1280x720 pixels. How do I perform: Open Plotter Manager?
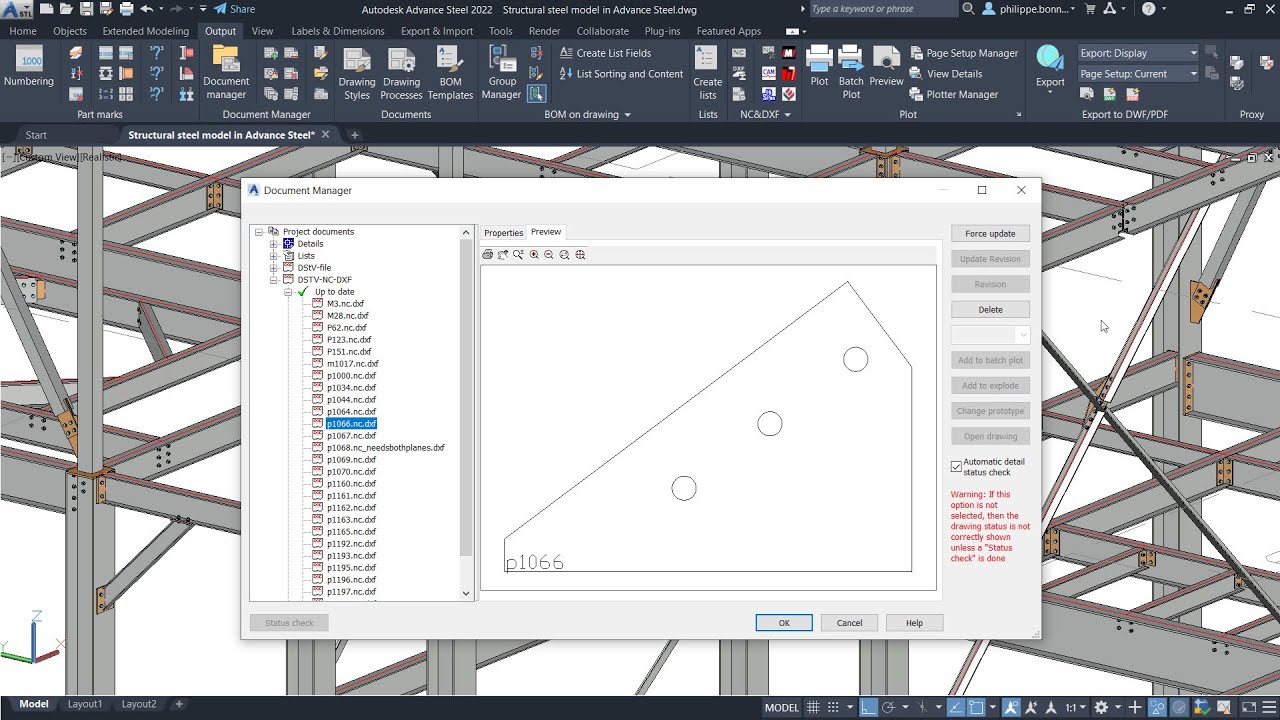[x=954, y=94]
